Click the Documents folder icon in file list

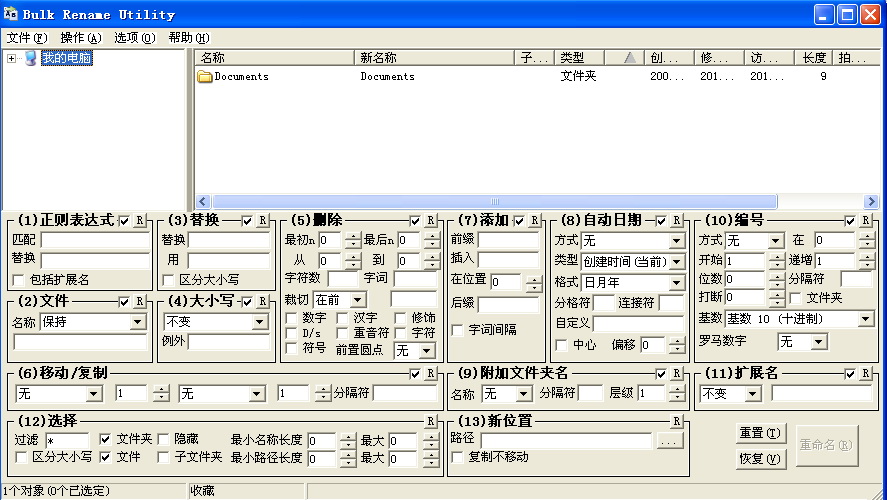pyautogui.click(x=204, y=76)
